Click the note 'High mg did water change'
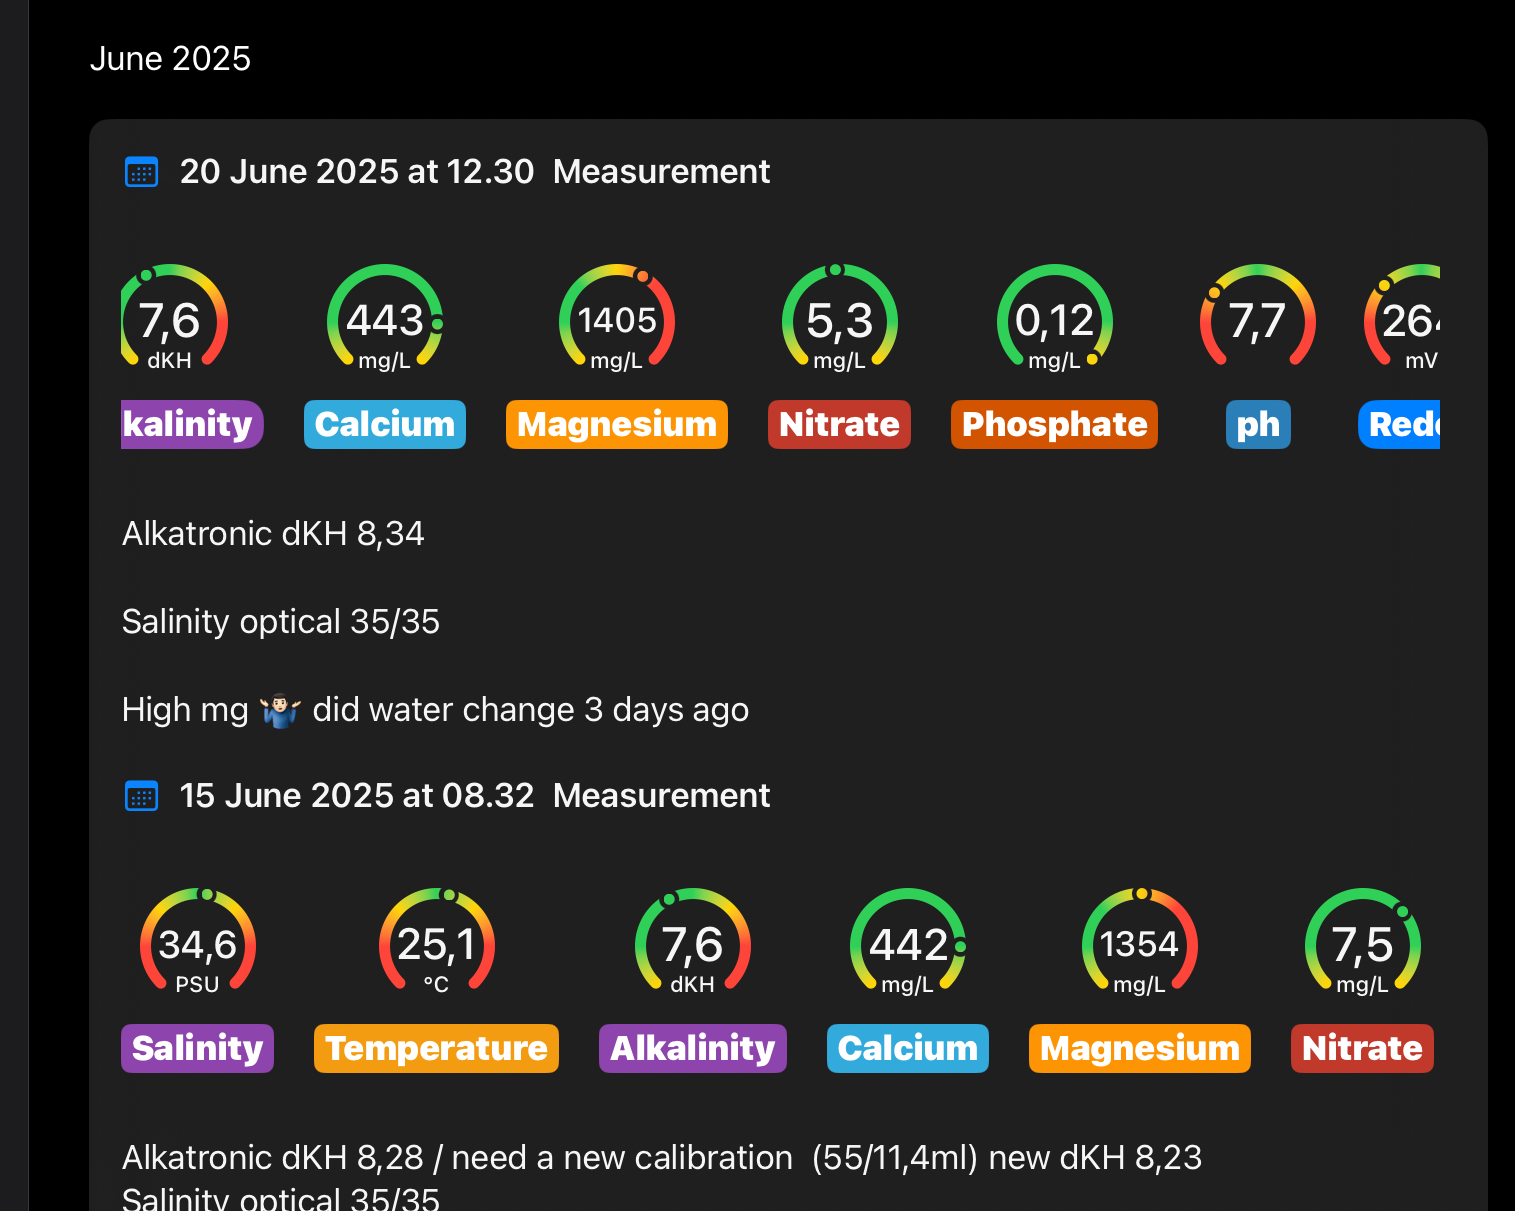Image resolution: width=1515 pixels, height=1211 pixels. [435, 710]
